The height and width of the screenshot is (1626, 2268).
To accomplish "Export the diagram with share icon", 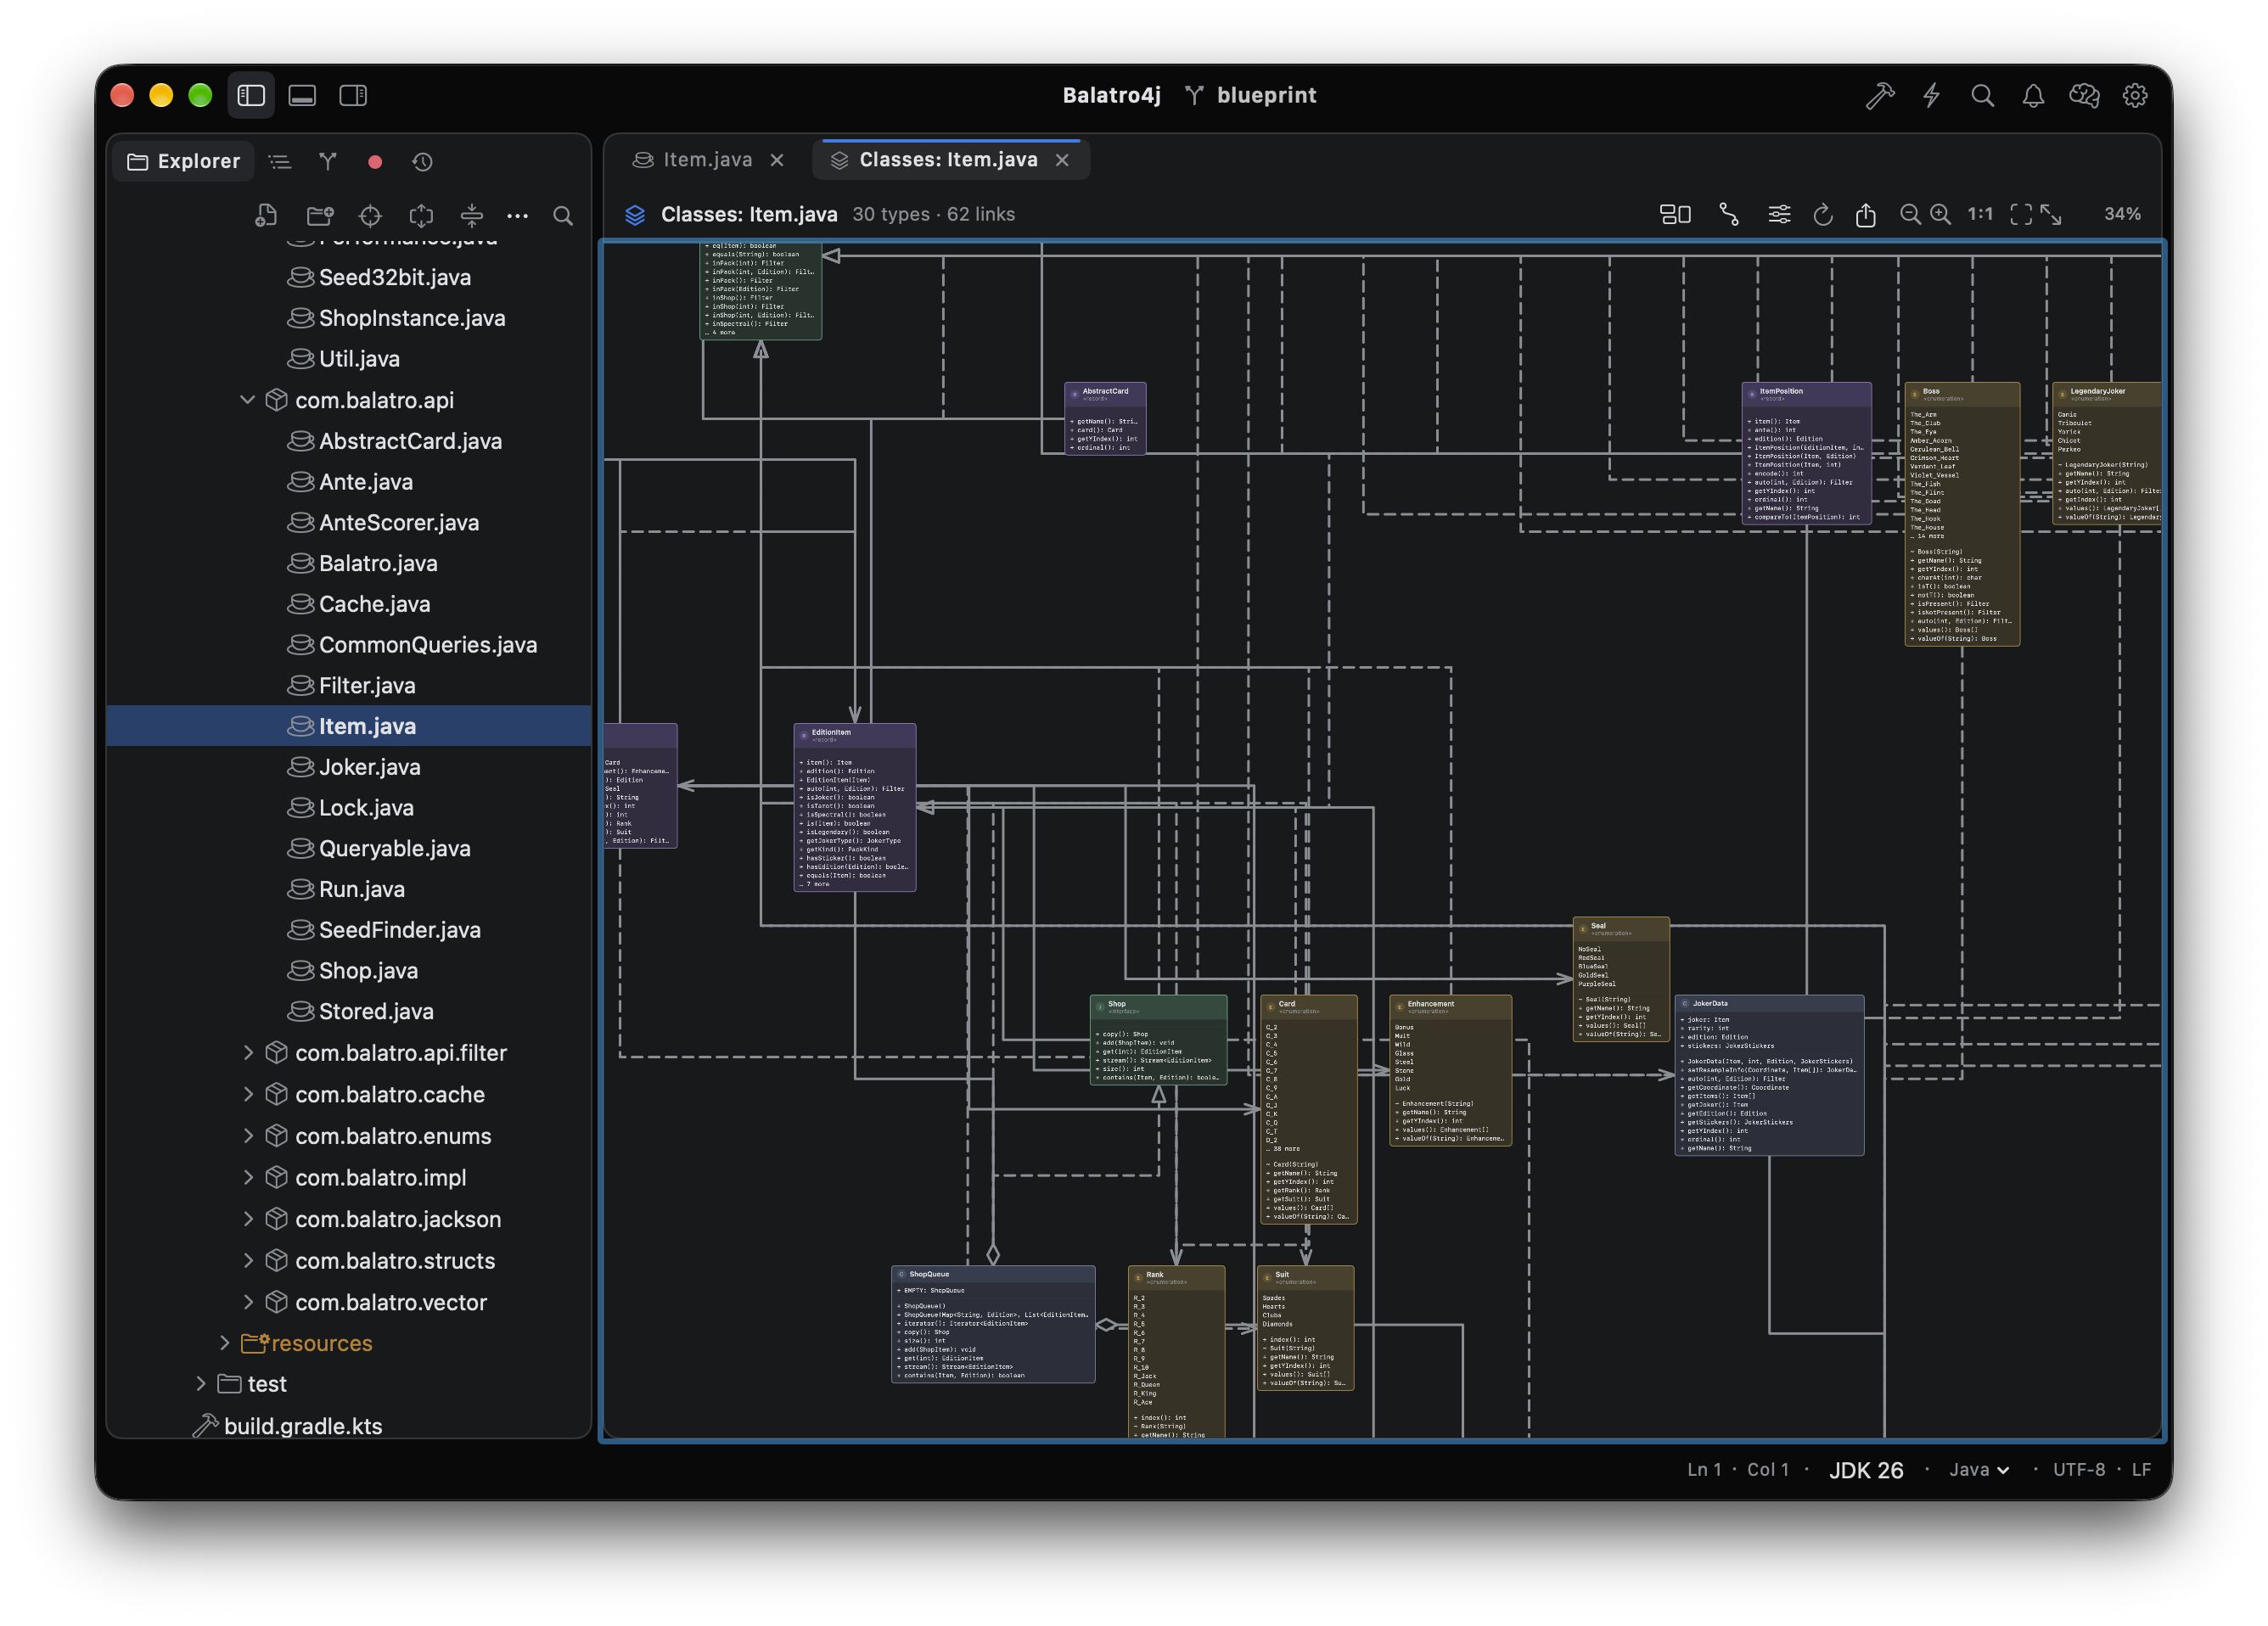I will point(1866,214).
